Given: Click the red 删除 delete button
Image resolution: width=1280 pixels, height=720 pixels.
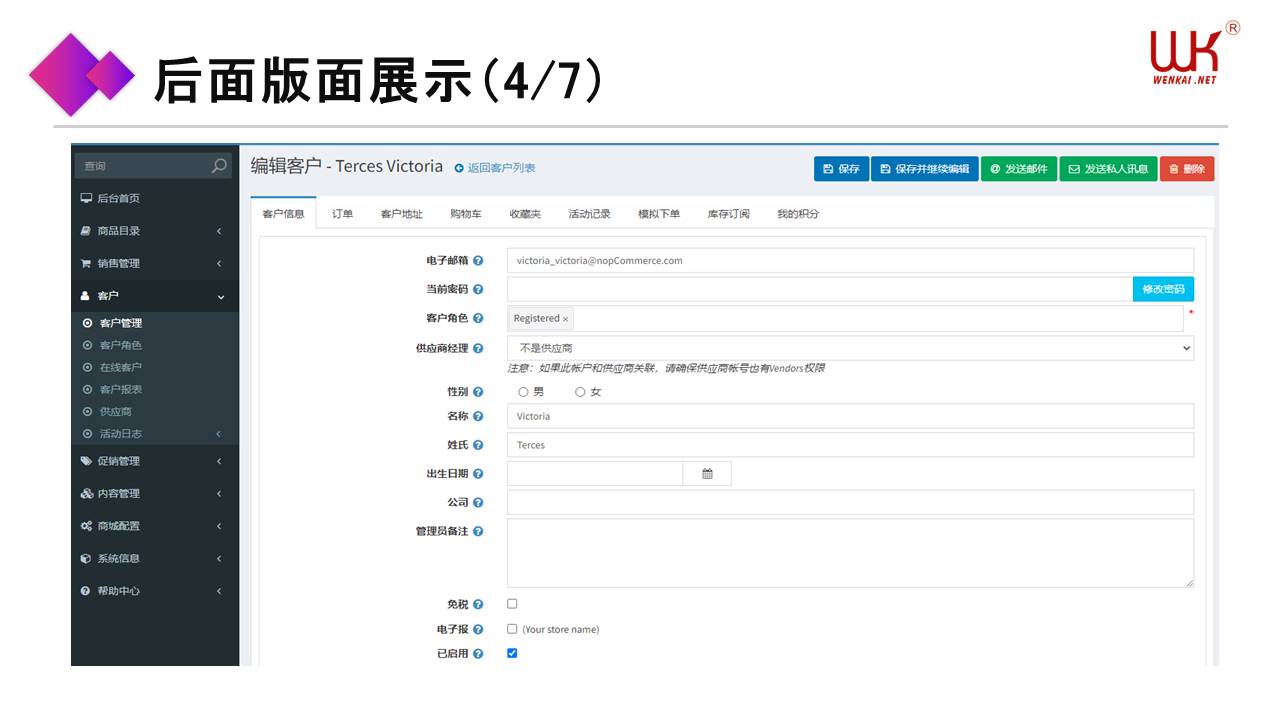Looking at the screenshot, I should (1187, 169).
